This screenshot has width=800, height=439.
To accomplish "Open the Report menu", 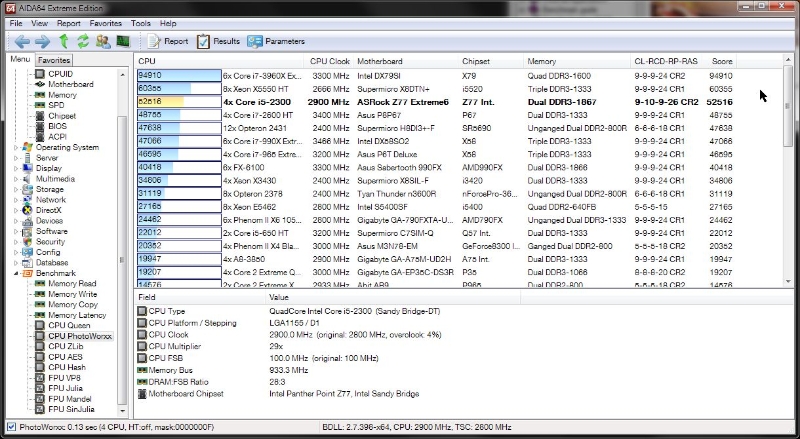I will pos(68,23).
